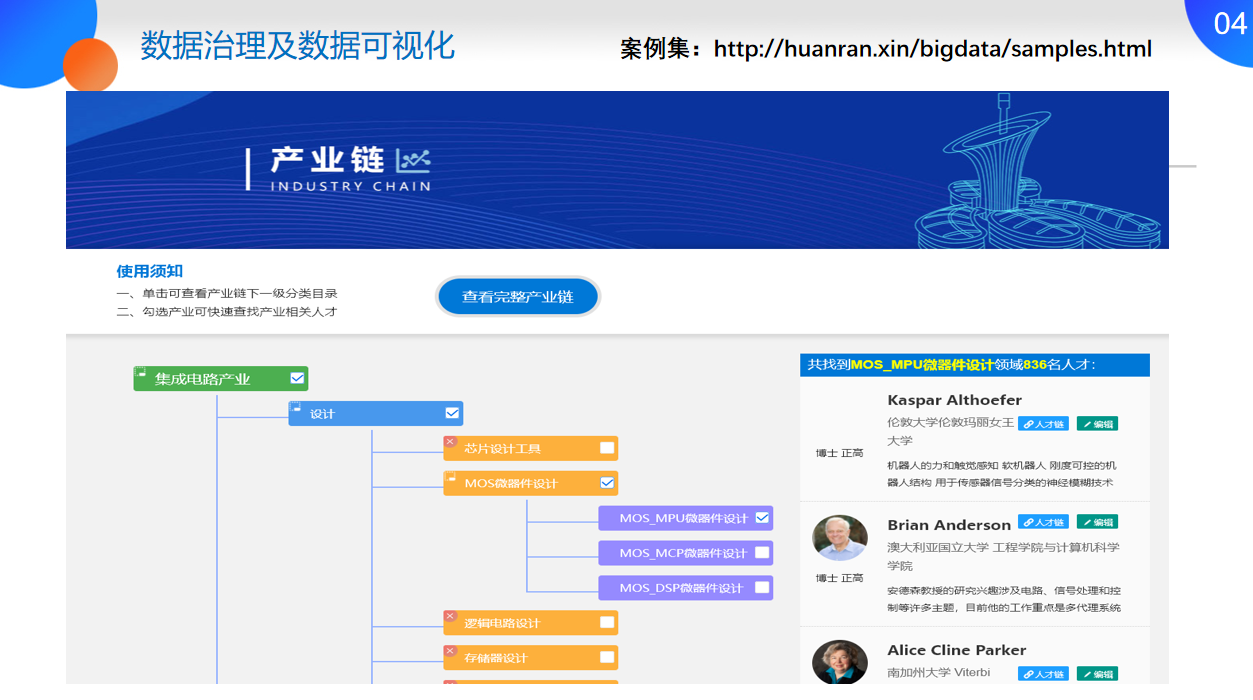
Task: Collapse the 集成电路产业 root node
Action: coord(140,373)
